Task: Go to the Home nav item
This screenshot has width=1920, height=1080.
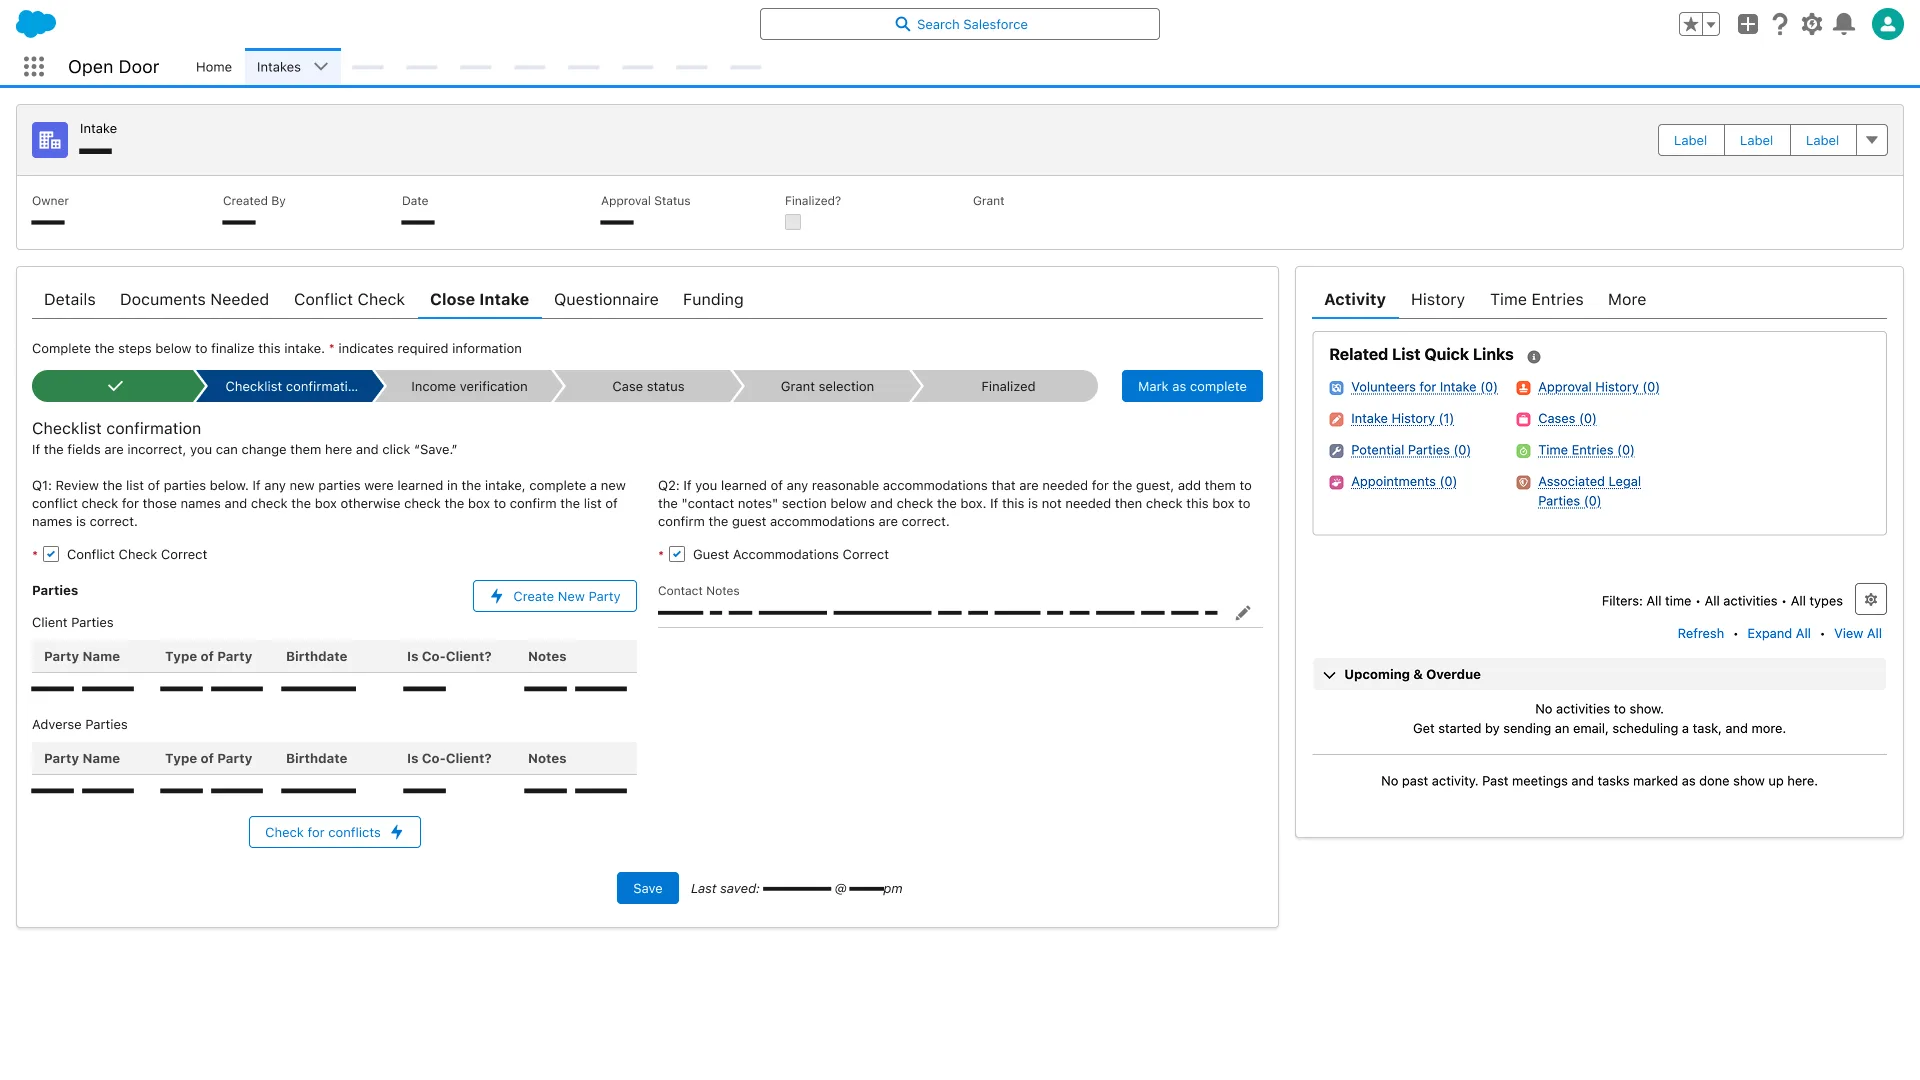Action: tap(214, 67)
